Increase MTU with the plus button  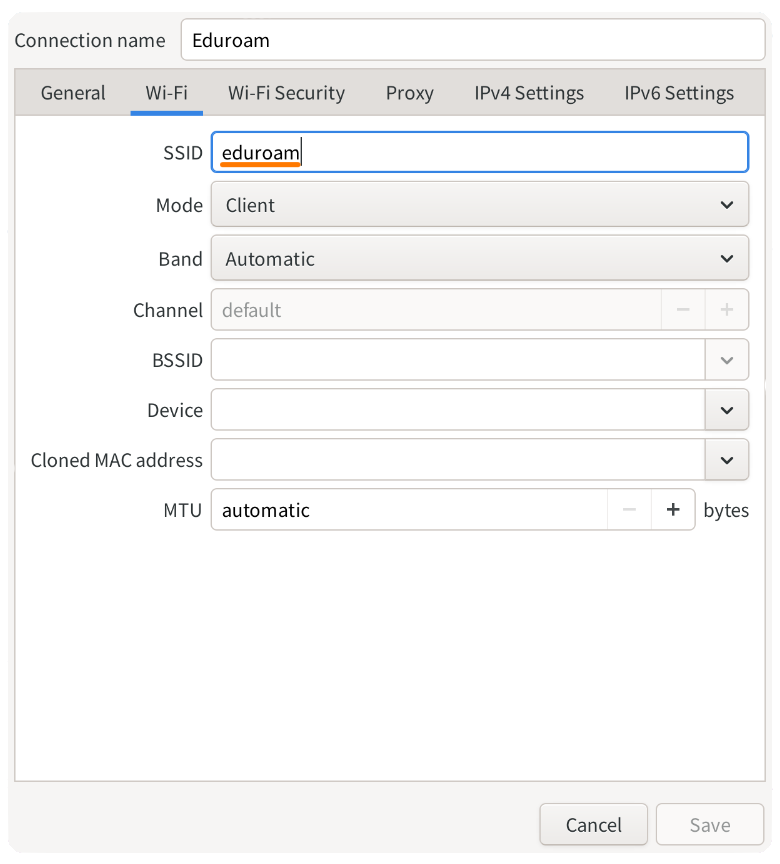pos(673,510)
